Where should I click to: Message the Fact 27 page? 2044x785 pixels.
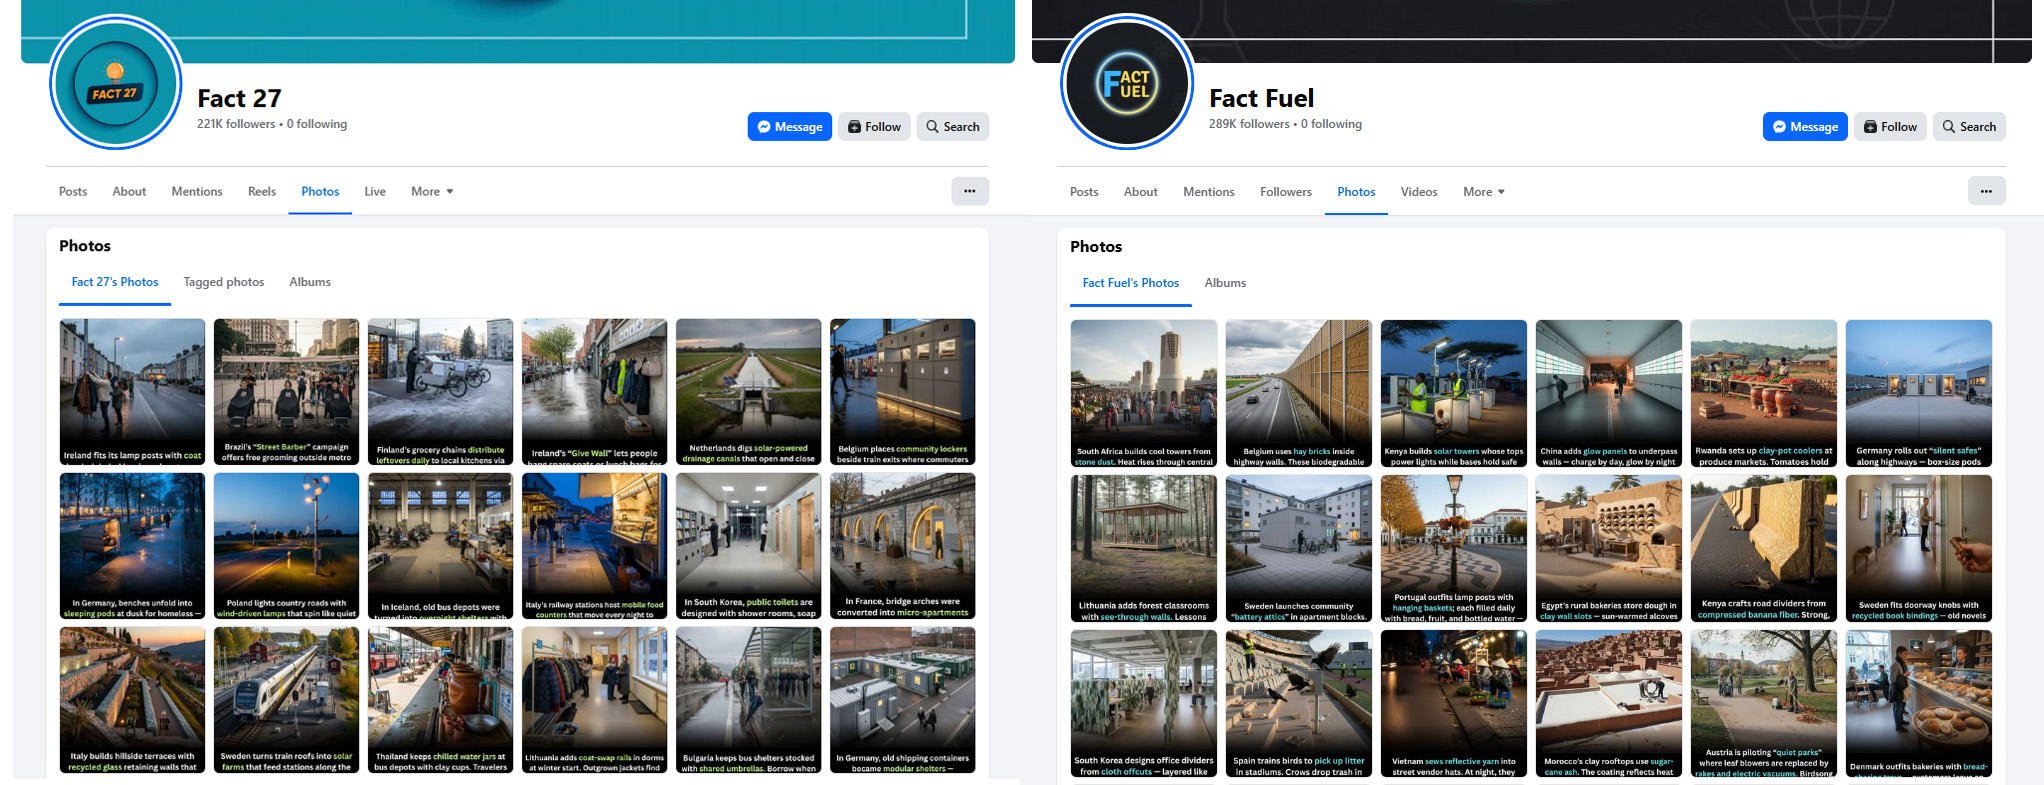point(789,127)
